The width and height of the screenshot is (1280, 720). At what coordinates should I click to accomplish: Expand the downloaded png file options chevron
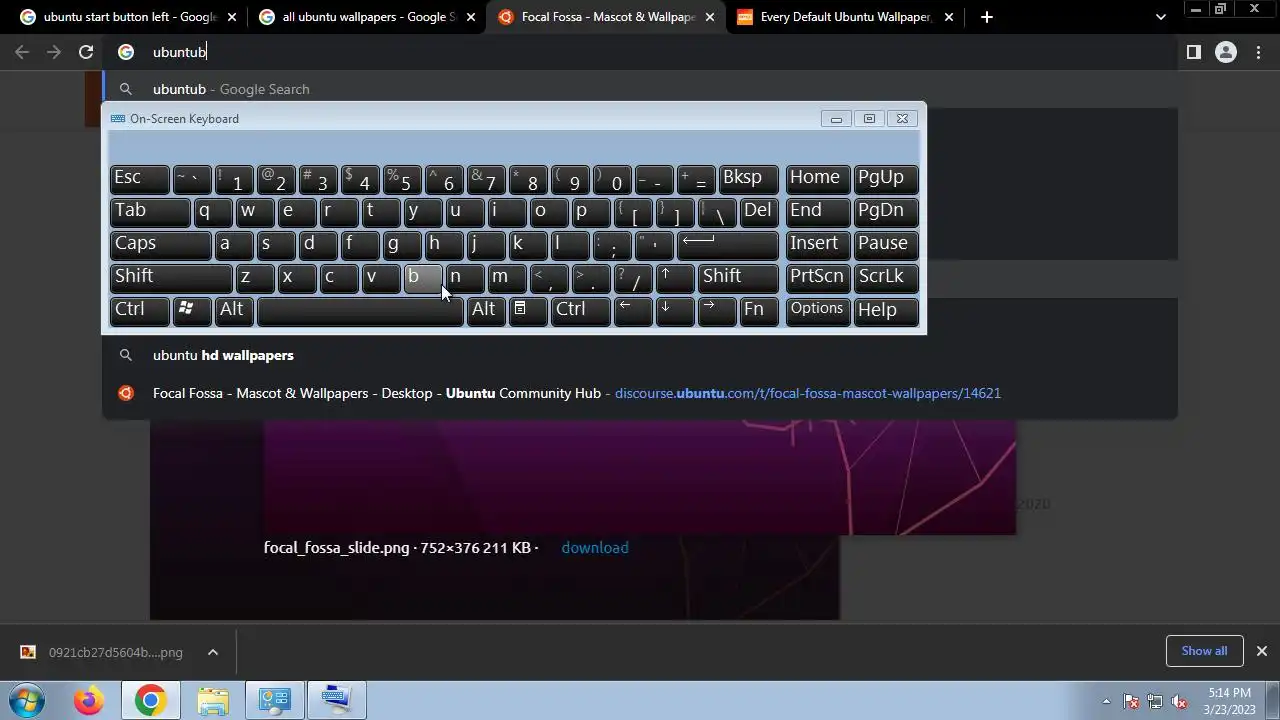[213, 652]
